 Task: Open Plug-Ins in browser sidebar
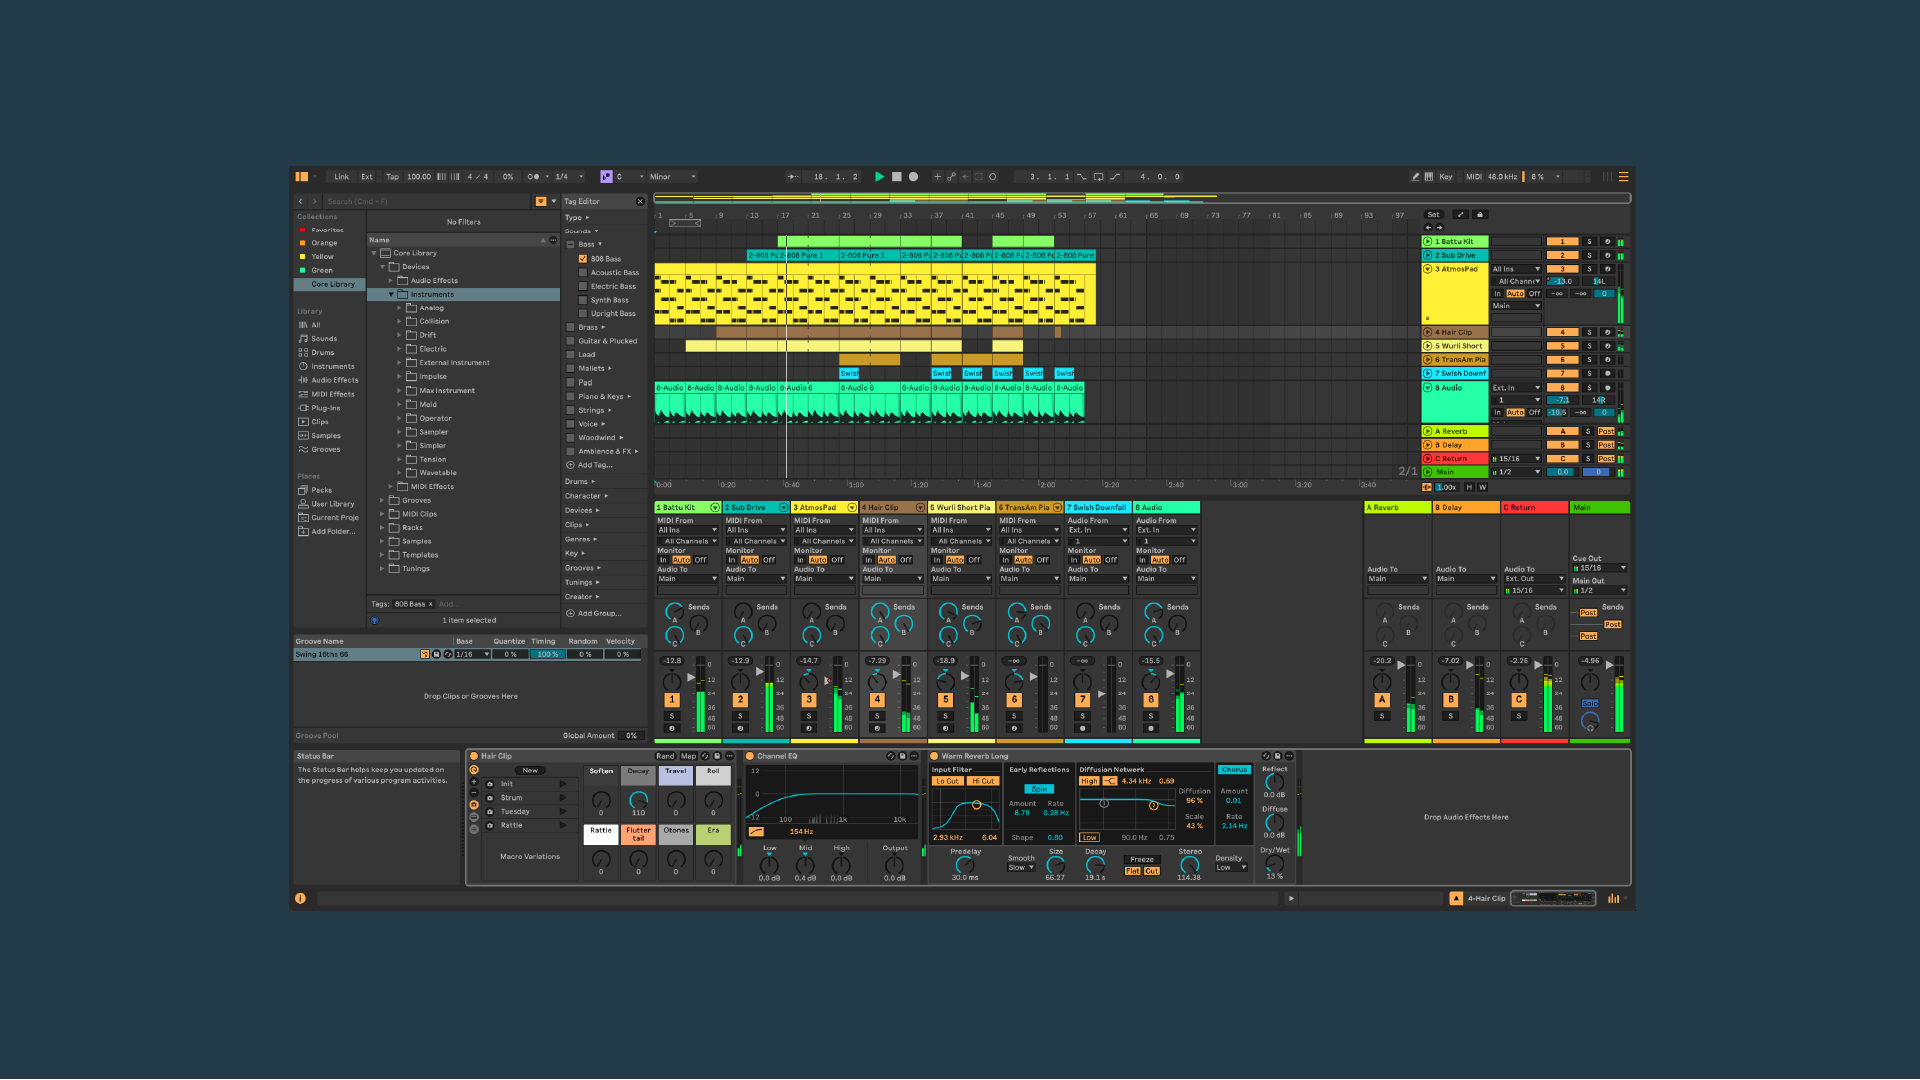pos(325,408)
